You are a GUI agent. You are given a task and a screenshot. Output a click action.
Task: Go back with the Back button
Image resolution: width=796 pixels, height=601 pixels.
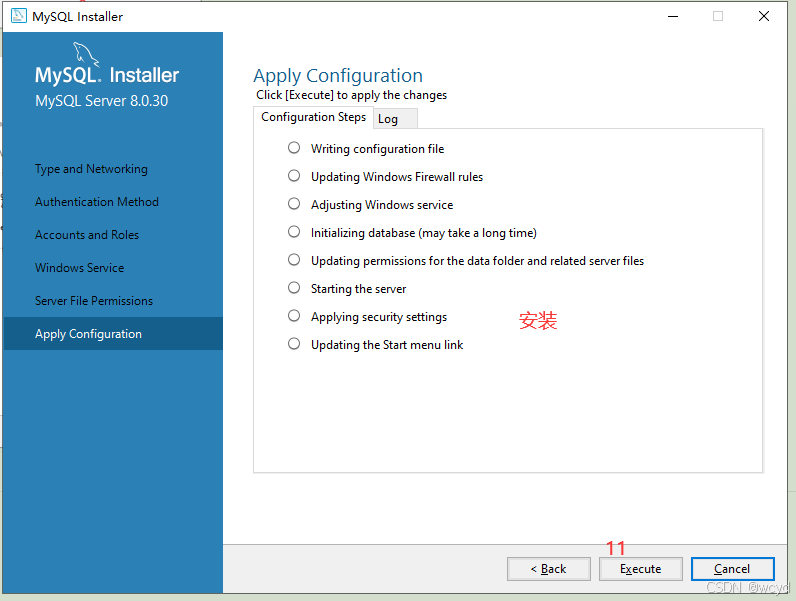point(548,569)
